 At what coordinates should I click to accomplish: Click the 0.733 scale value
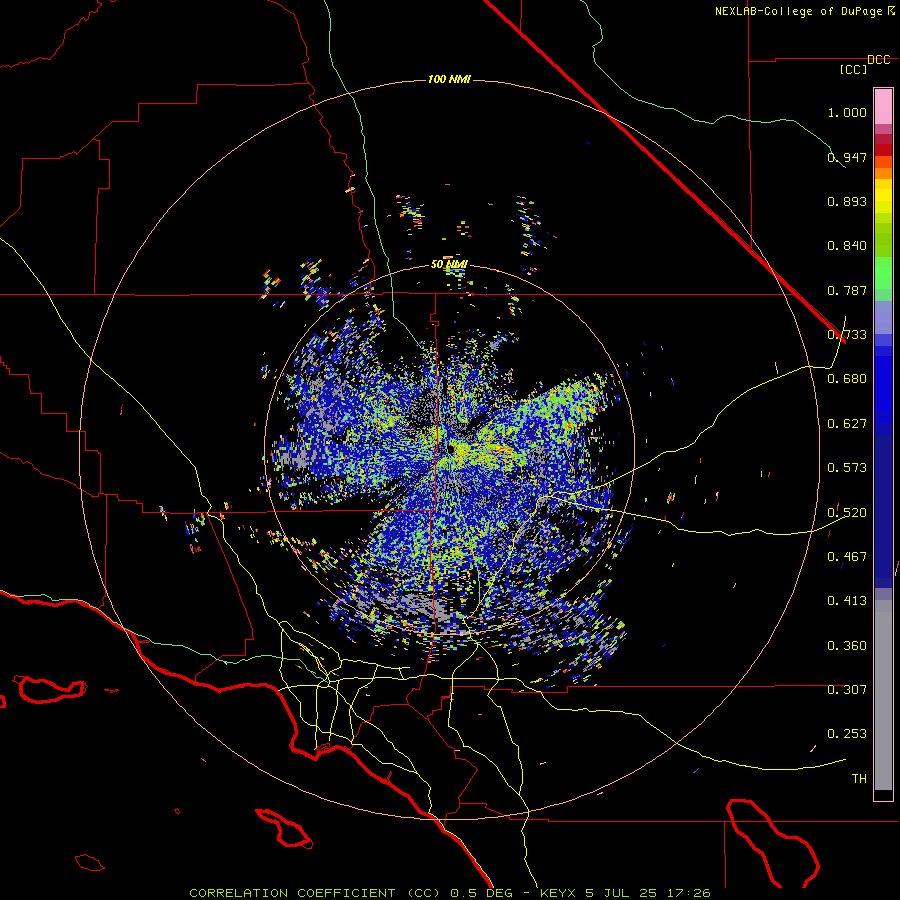click(847, 335)
